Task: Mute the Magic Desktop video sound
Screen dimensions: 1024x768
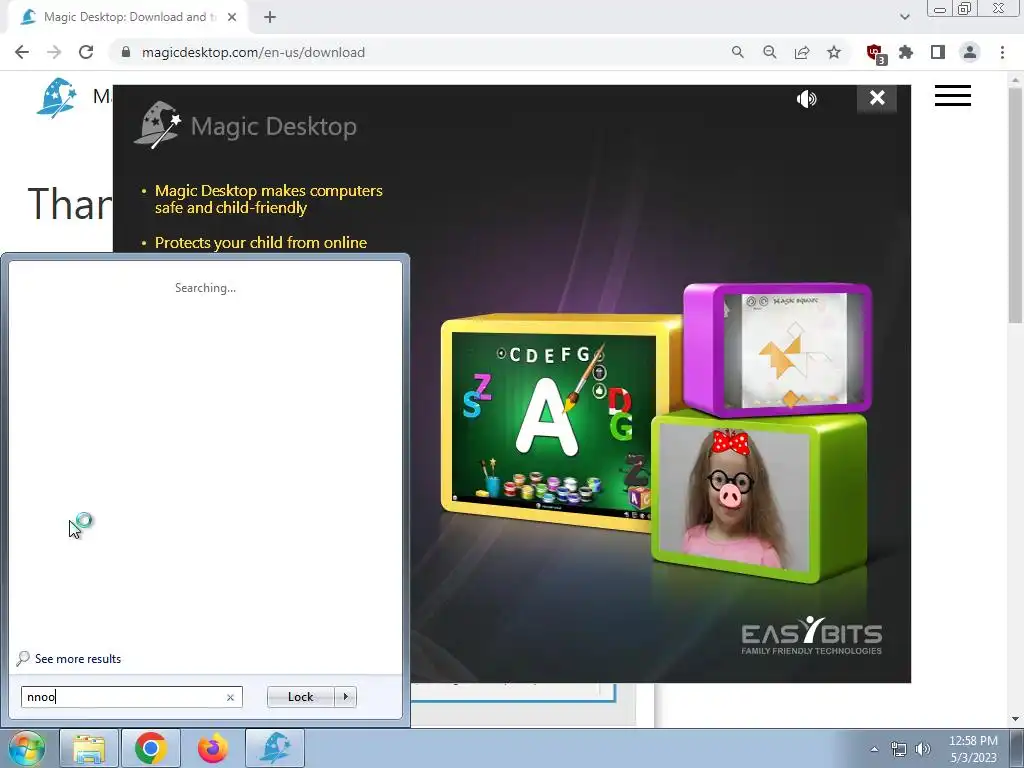Action: click(807, 99)
